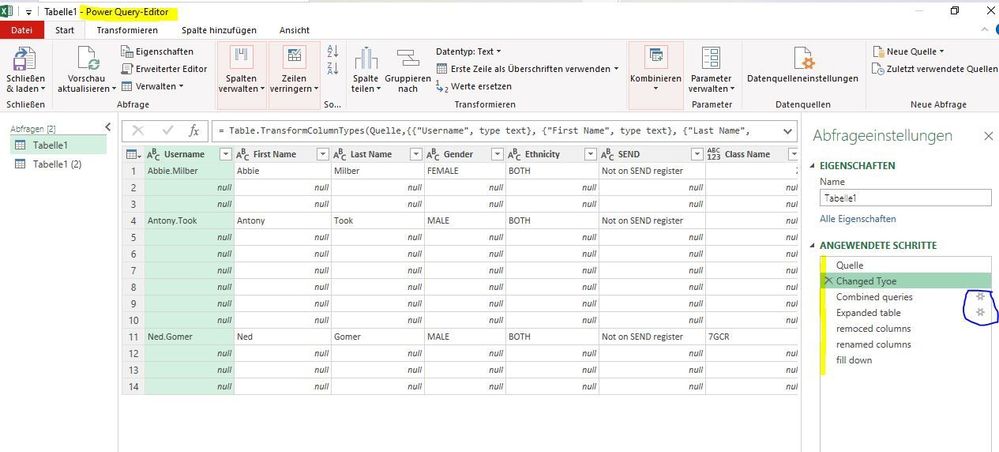This screenshot has width=999, height=452.
Task: Switch to Spalte hinzufügen tab
Action: pyautogui.click(x=219, y=30)
